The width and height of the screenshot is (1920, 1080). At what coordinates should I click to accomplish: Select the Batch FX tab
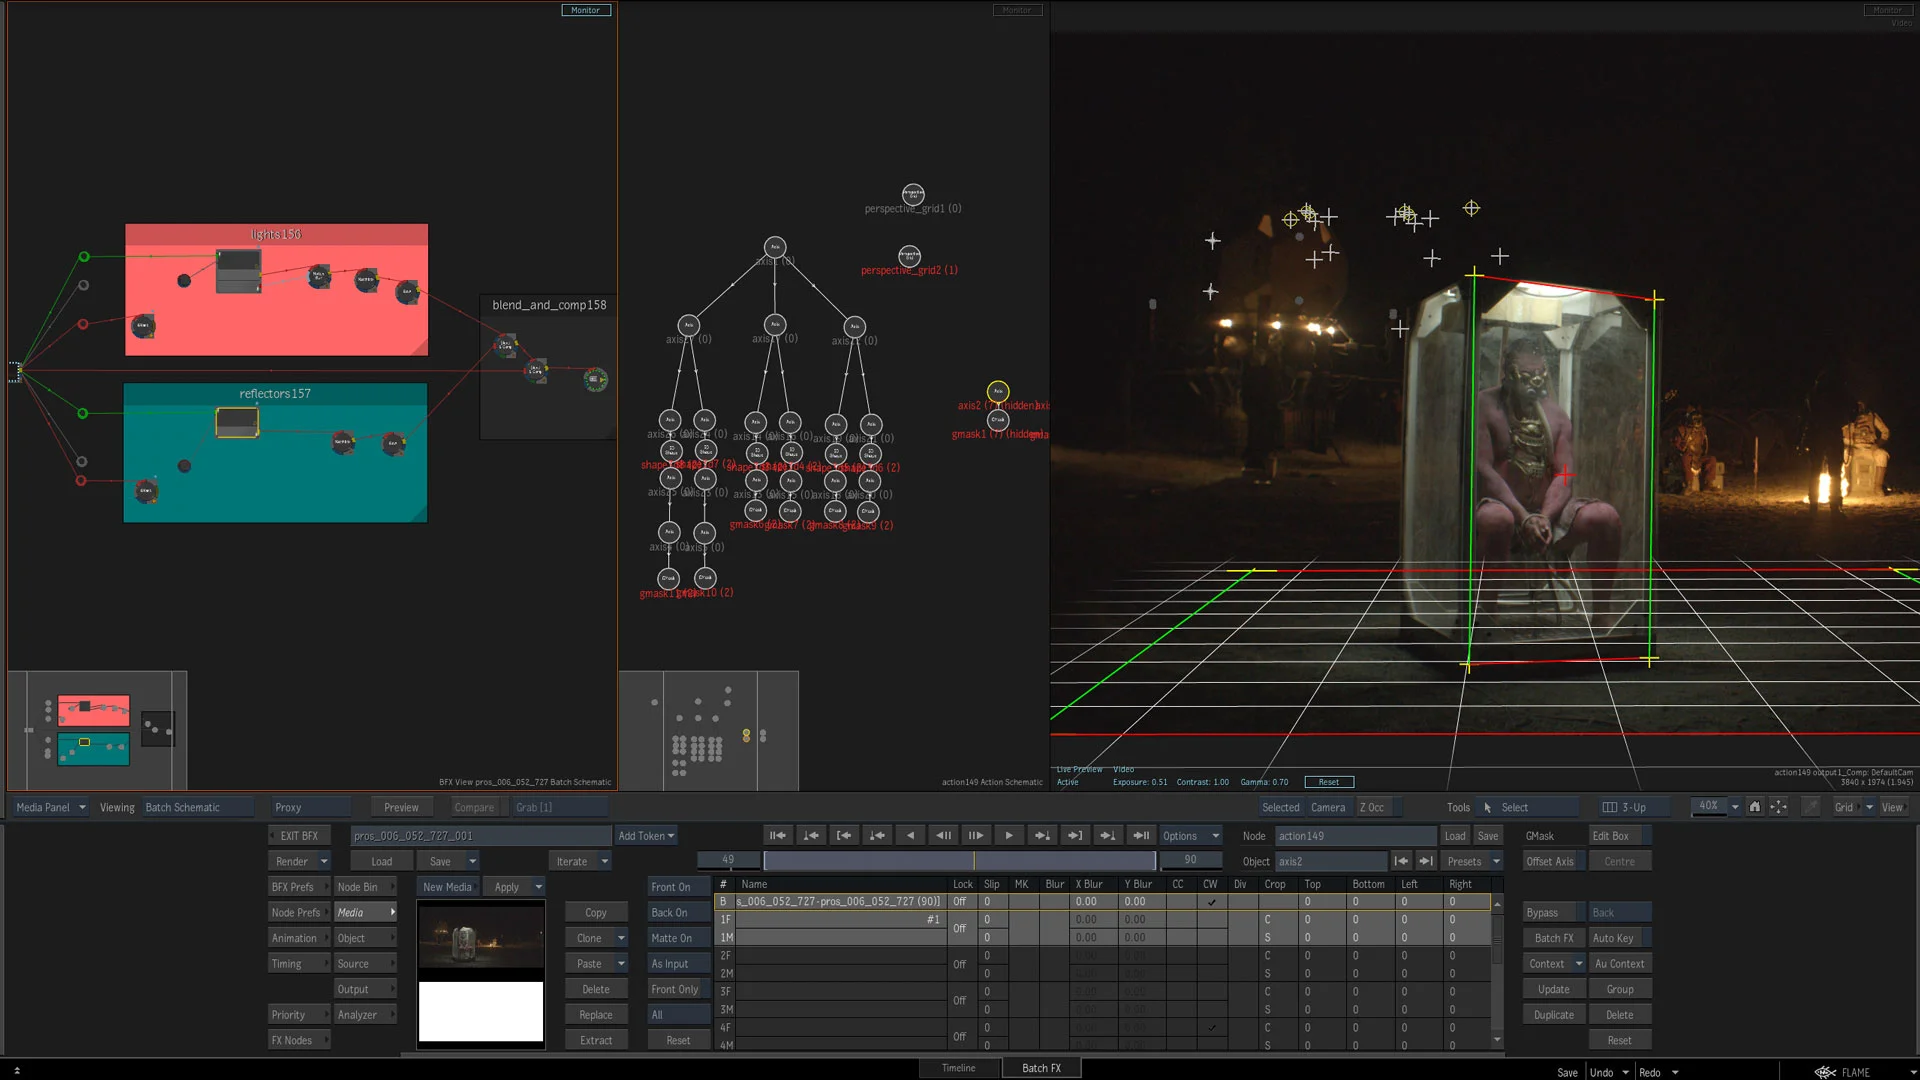1041,1068
